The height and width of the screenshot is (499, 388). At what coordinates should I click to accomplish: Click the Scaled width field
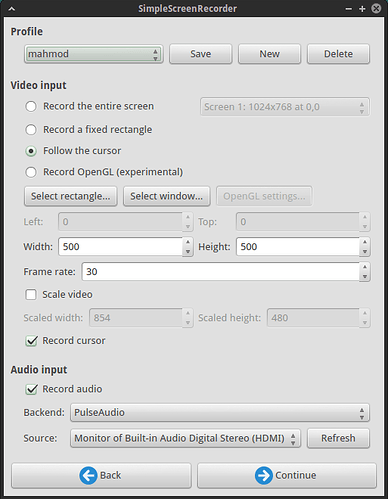(x=136, y=318)
